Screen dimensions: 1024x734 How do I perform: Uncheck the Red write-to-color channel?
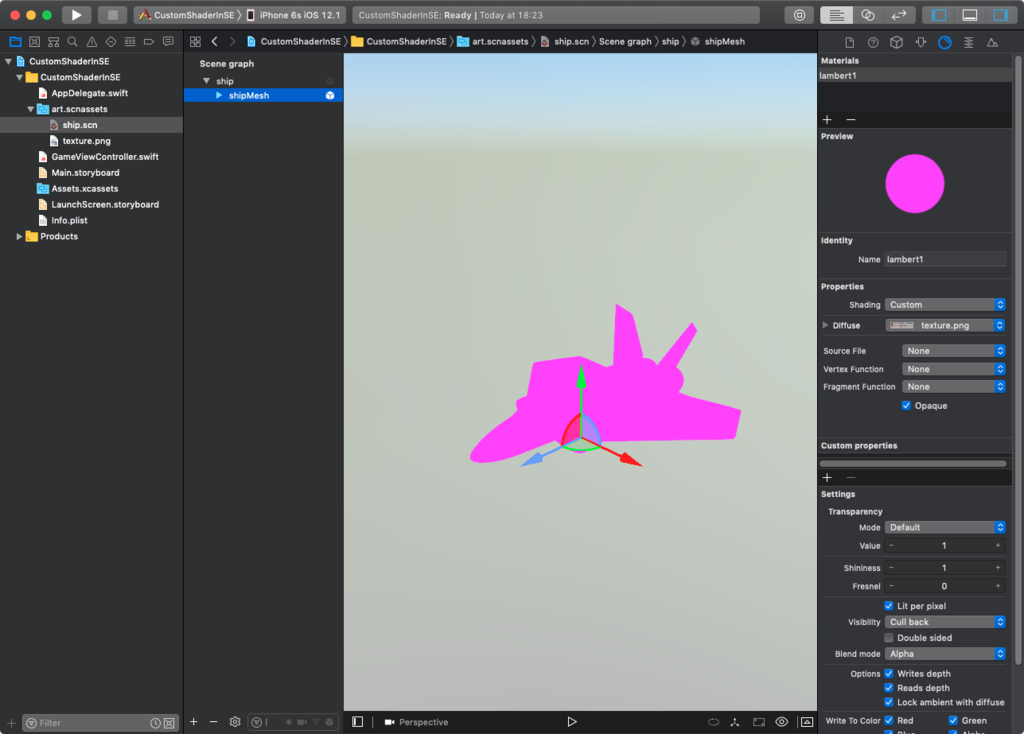pos(889,720)
